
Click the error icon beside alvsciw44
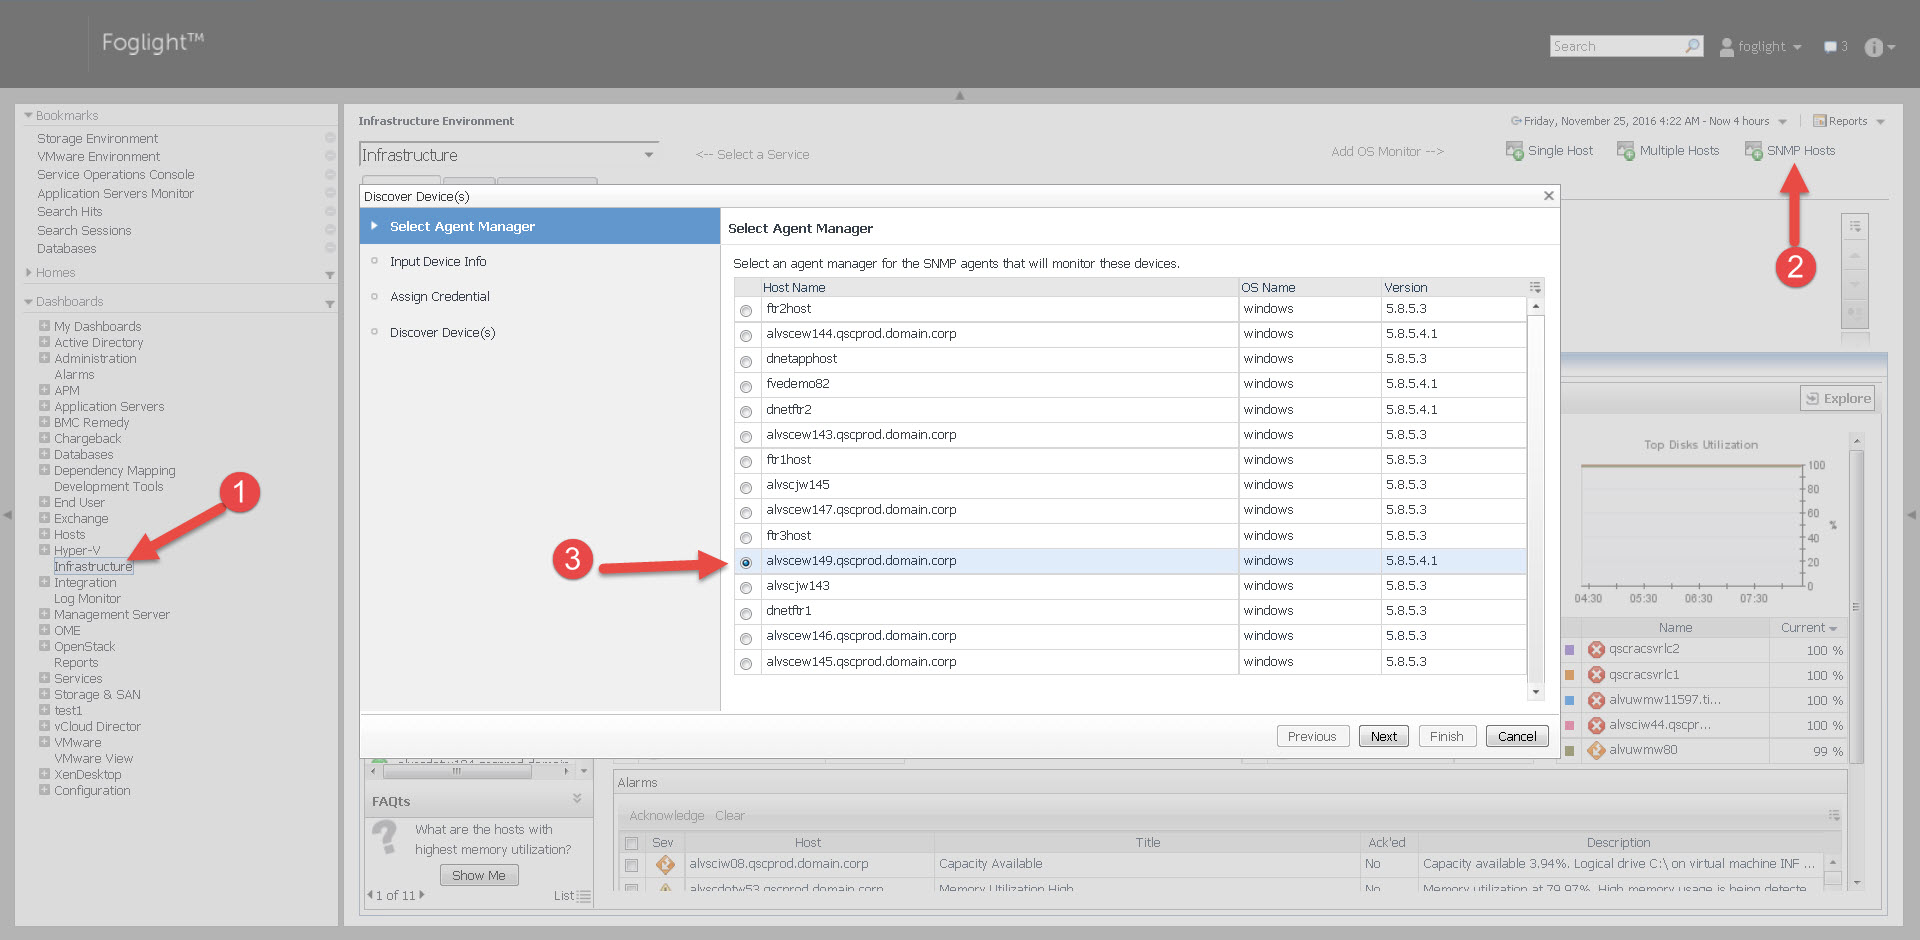tap(1596, 725)
